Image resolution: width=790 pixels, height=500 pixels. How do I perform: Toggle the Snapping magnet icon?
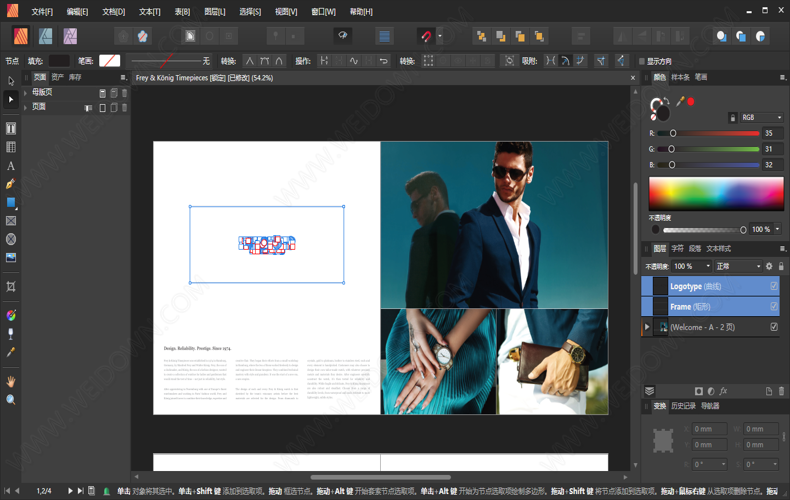pos(426,36)
